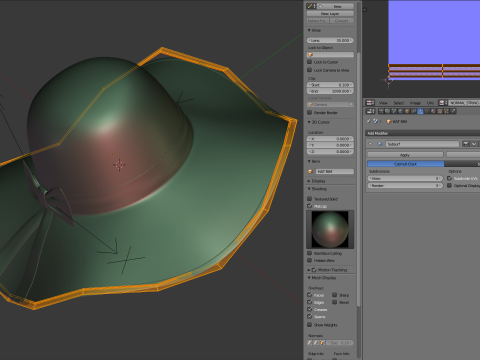Enable Lock to Cursor checkbox
This screenshot has width=480, height=360.
coord(309,62)
